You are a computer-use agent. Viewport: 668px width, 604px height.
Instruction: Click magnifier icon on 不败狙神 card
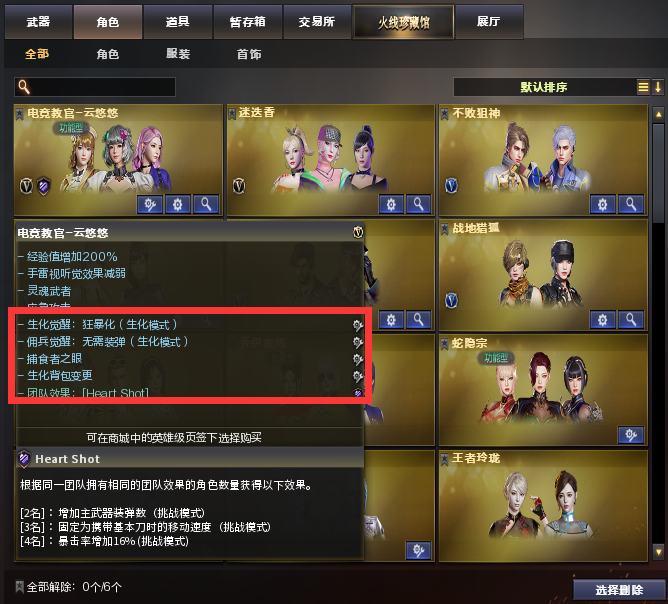[631, 204]
